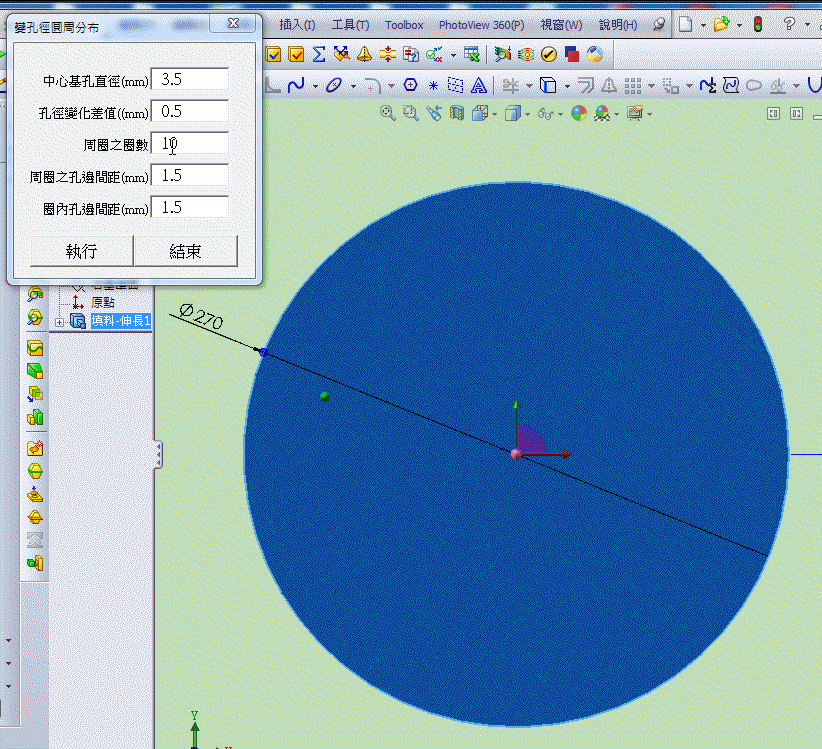Viewport: 822px width, 749px height.
Task: Open the Toolbox menu
Action: 404,25
